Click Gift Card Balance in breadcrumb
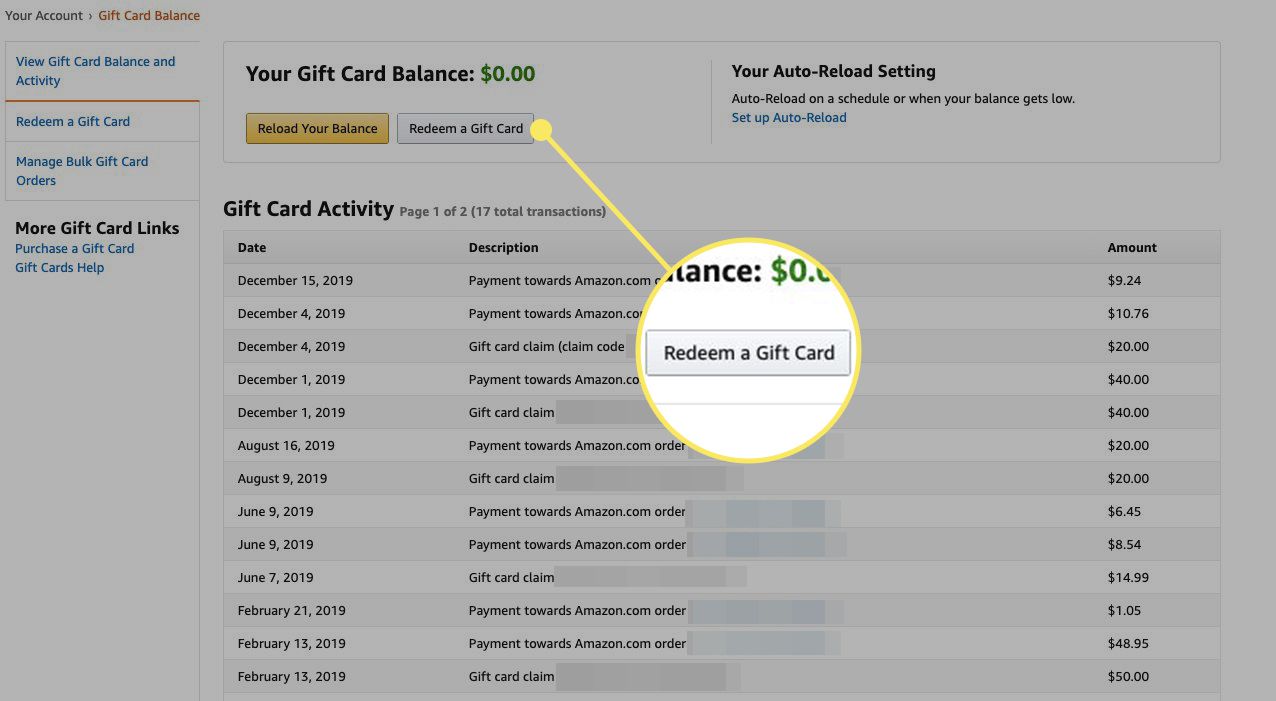The width and height of the screenshot is (1276, 701). 149,15
